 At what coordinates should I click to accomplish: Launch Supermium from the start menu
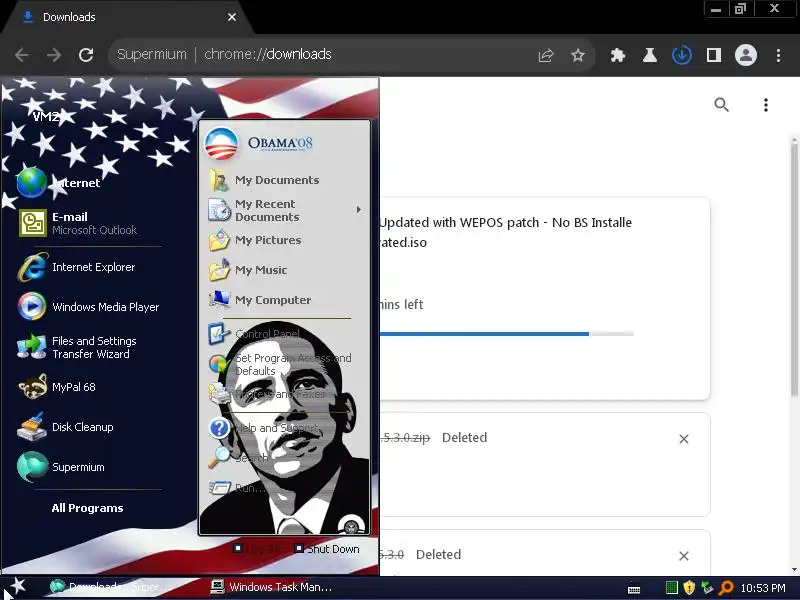click(x=61, y=467)
